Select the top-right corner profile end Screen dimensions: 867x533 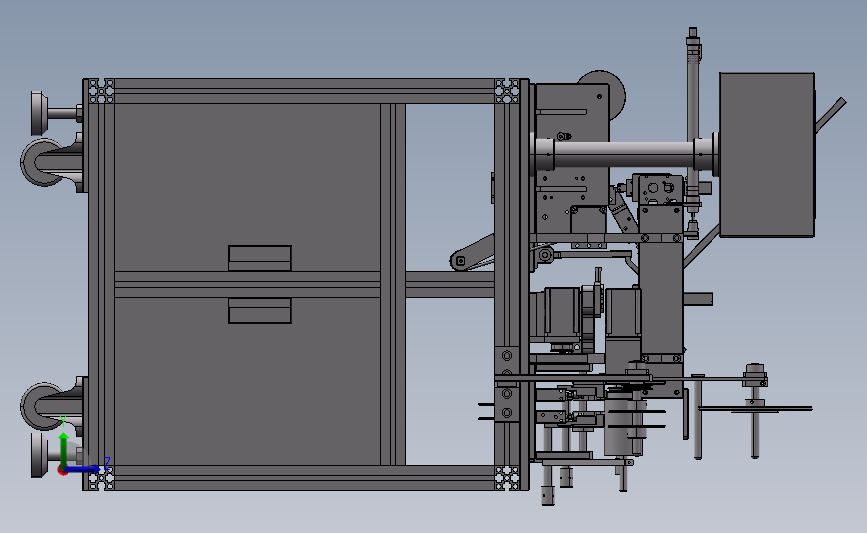pos(507,91)
